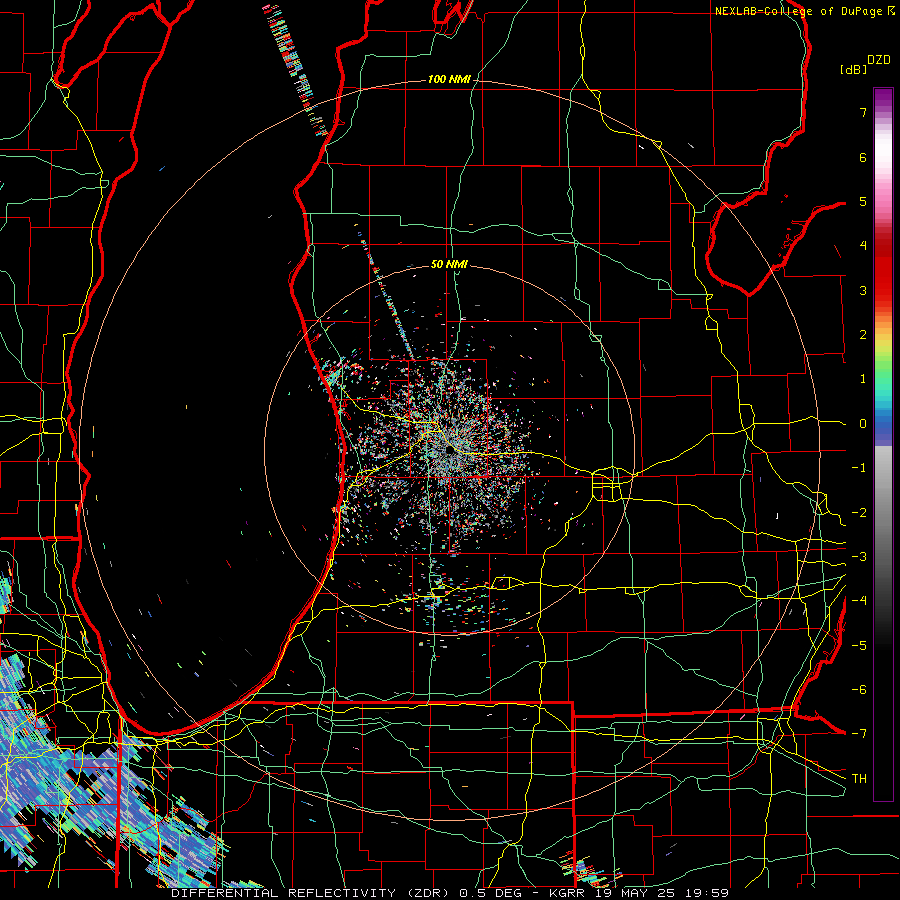Click the DZD legend title
The width and height of the screenshot is (900, 900).
879,60
